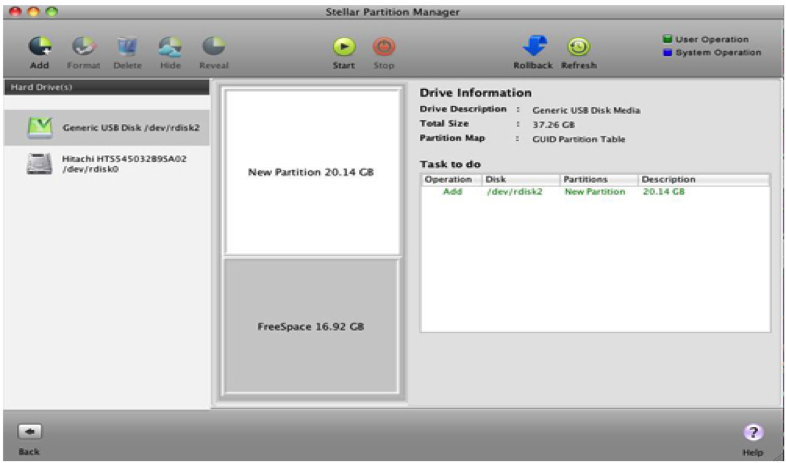This screenshot has width=786, height=463.
Task: Select the FreeSpace 16.92 GB block
Action: pos(311,326)
